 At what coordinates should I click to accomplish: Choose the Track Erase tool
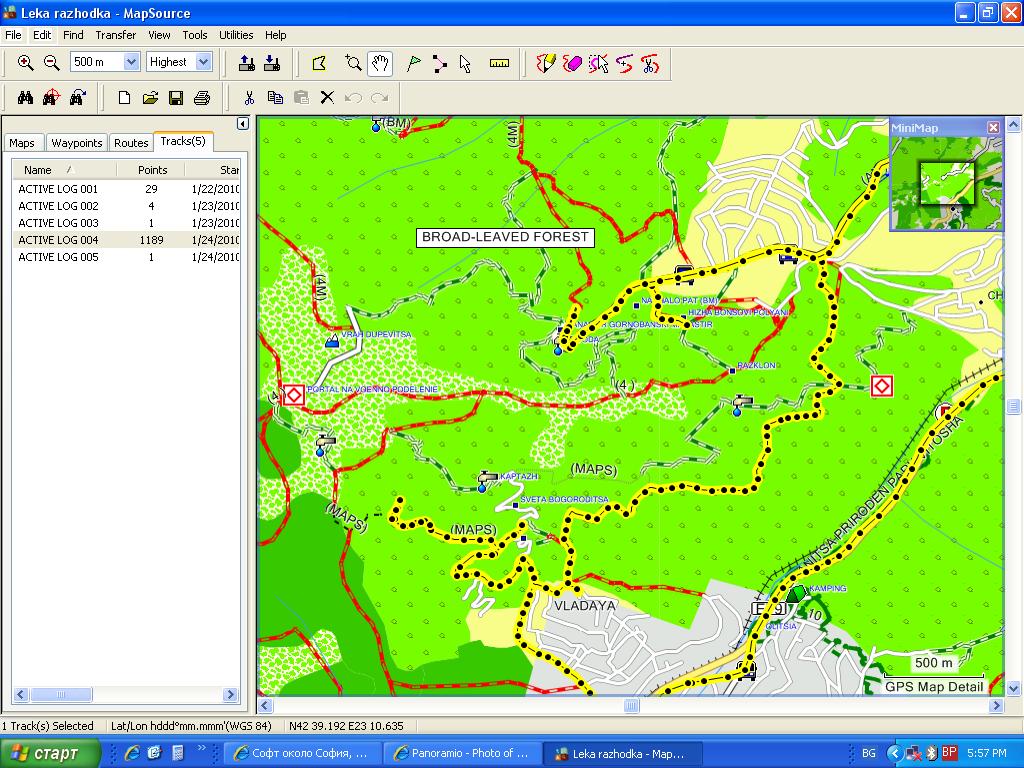coord(572,64)
